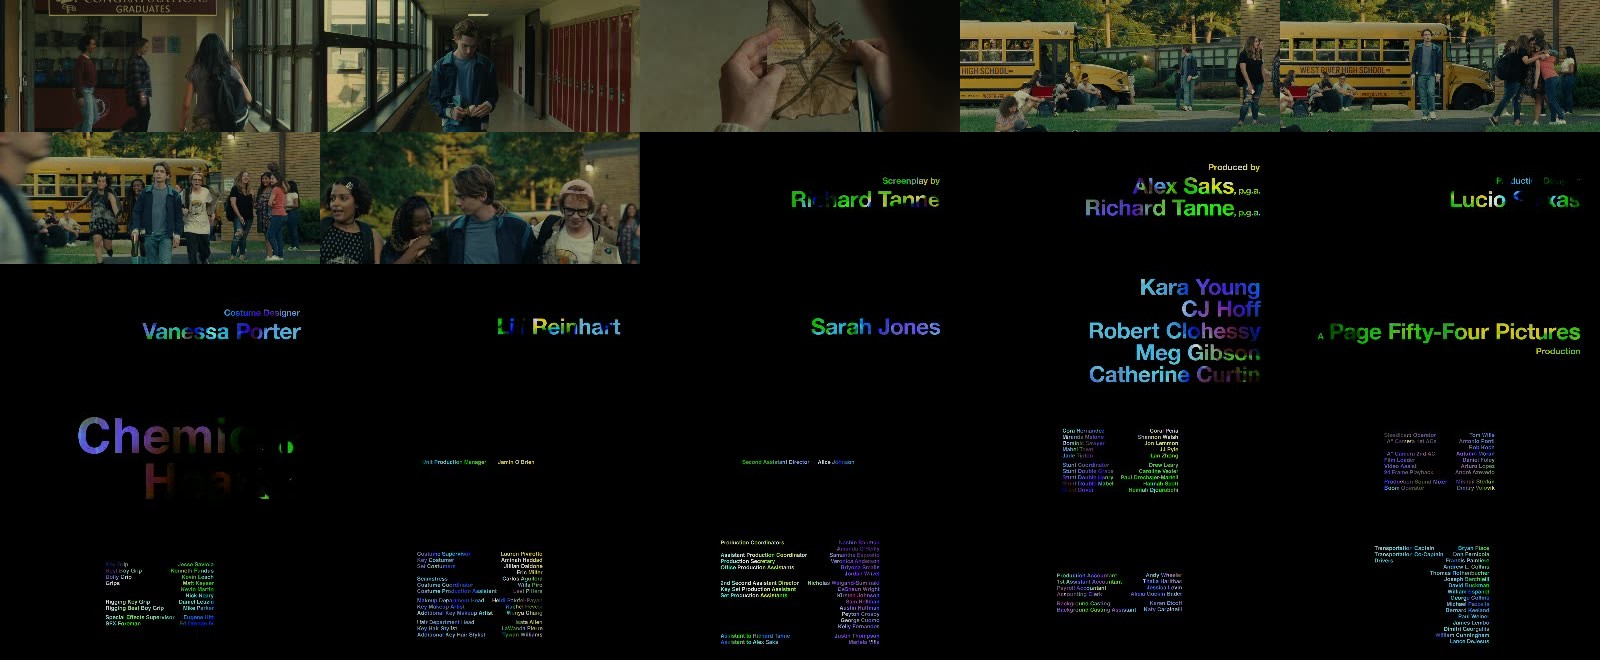Click the 'Screenplay by' label
Screen dimensions: 1600x660
tap(911, 181)
